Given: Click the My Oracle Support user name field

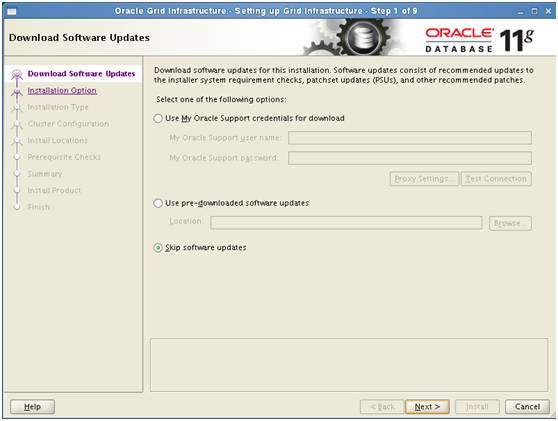Looking at the screenshot, I should pos(410,138).
